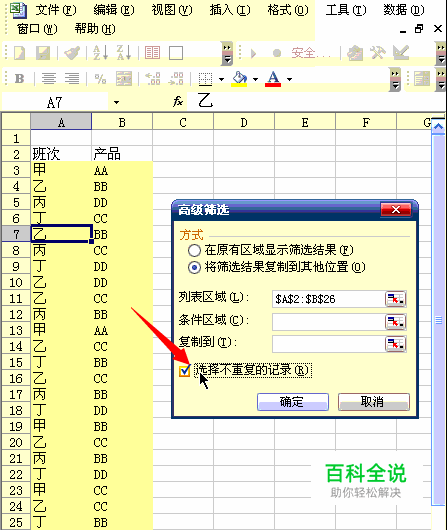Viewport: 448px width, 530px height.
Task: Expand formatting toolbar options chevron
Action: pyautogui.click(x=395, y=80)
